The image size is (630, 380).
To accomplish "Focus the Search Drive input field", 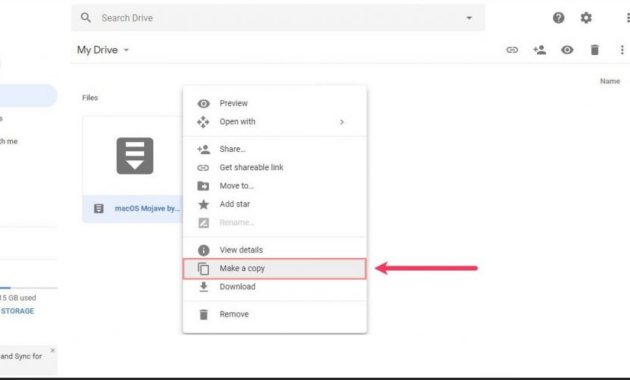I will click(x=278, y=18).
